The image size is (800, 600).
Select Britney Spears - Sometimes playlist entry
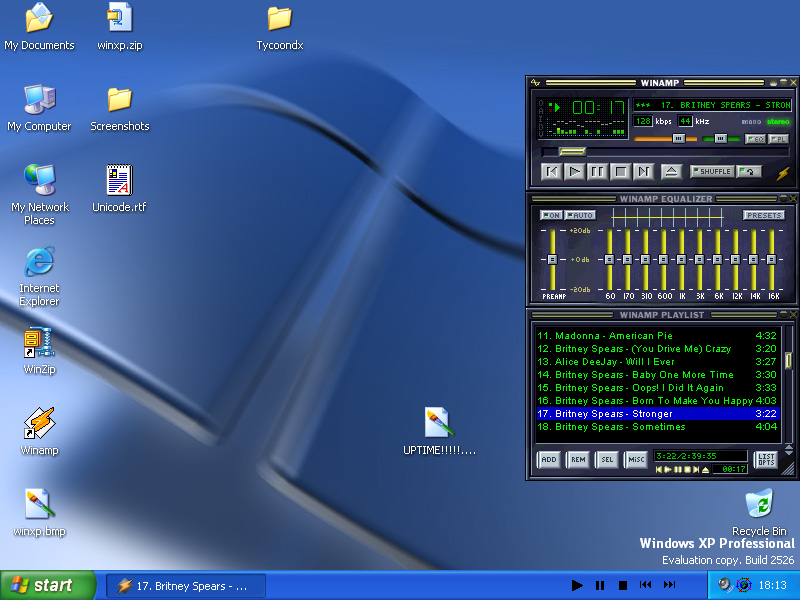coord(615,427)
